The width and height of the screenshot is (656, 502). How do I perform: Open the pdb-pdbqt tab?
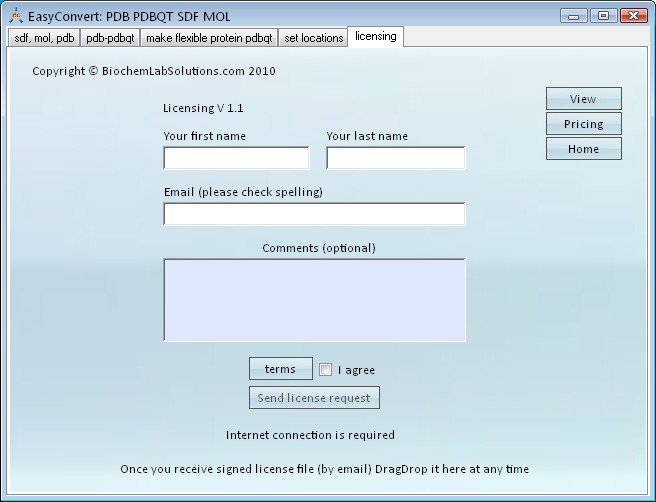coord(109,38)
